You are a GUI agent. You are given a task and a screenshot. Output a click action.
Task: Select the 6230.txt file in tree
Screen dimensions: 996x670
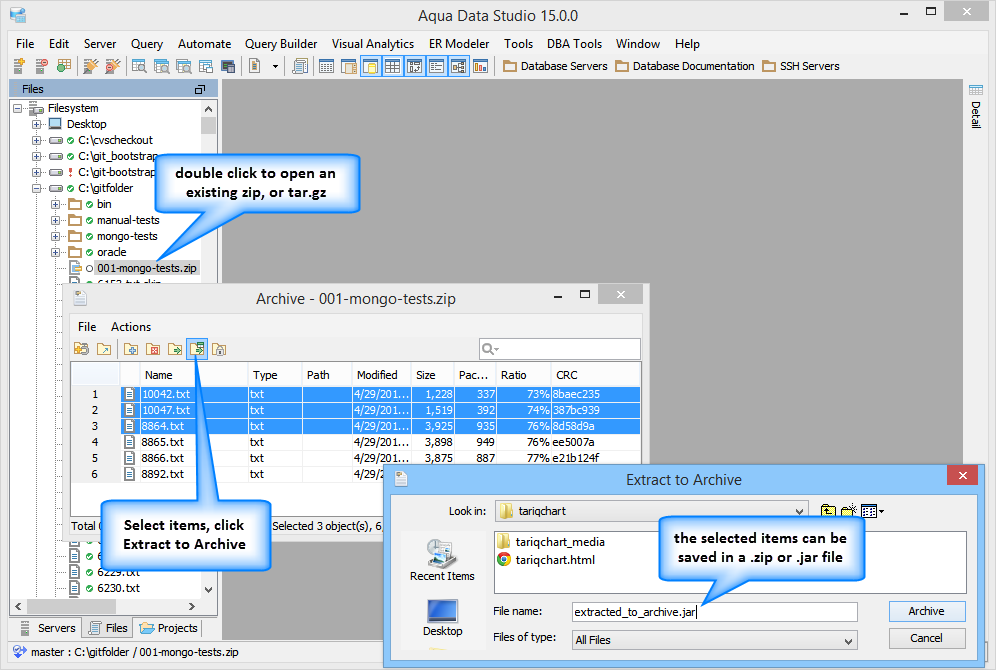[x=118, y=588]
